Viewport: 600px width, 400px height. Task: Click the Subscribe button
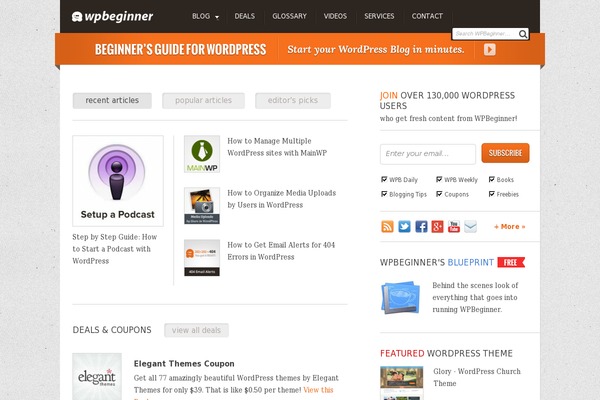coord(505,153)
